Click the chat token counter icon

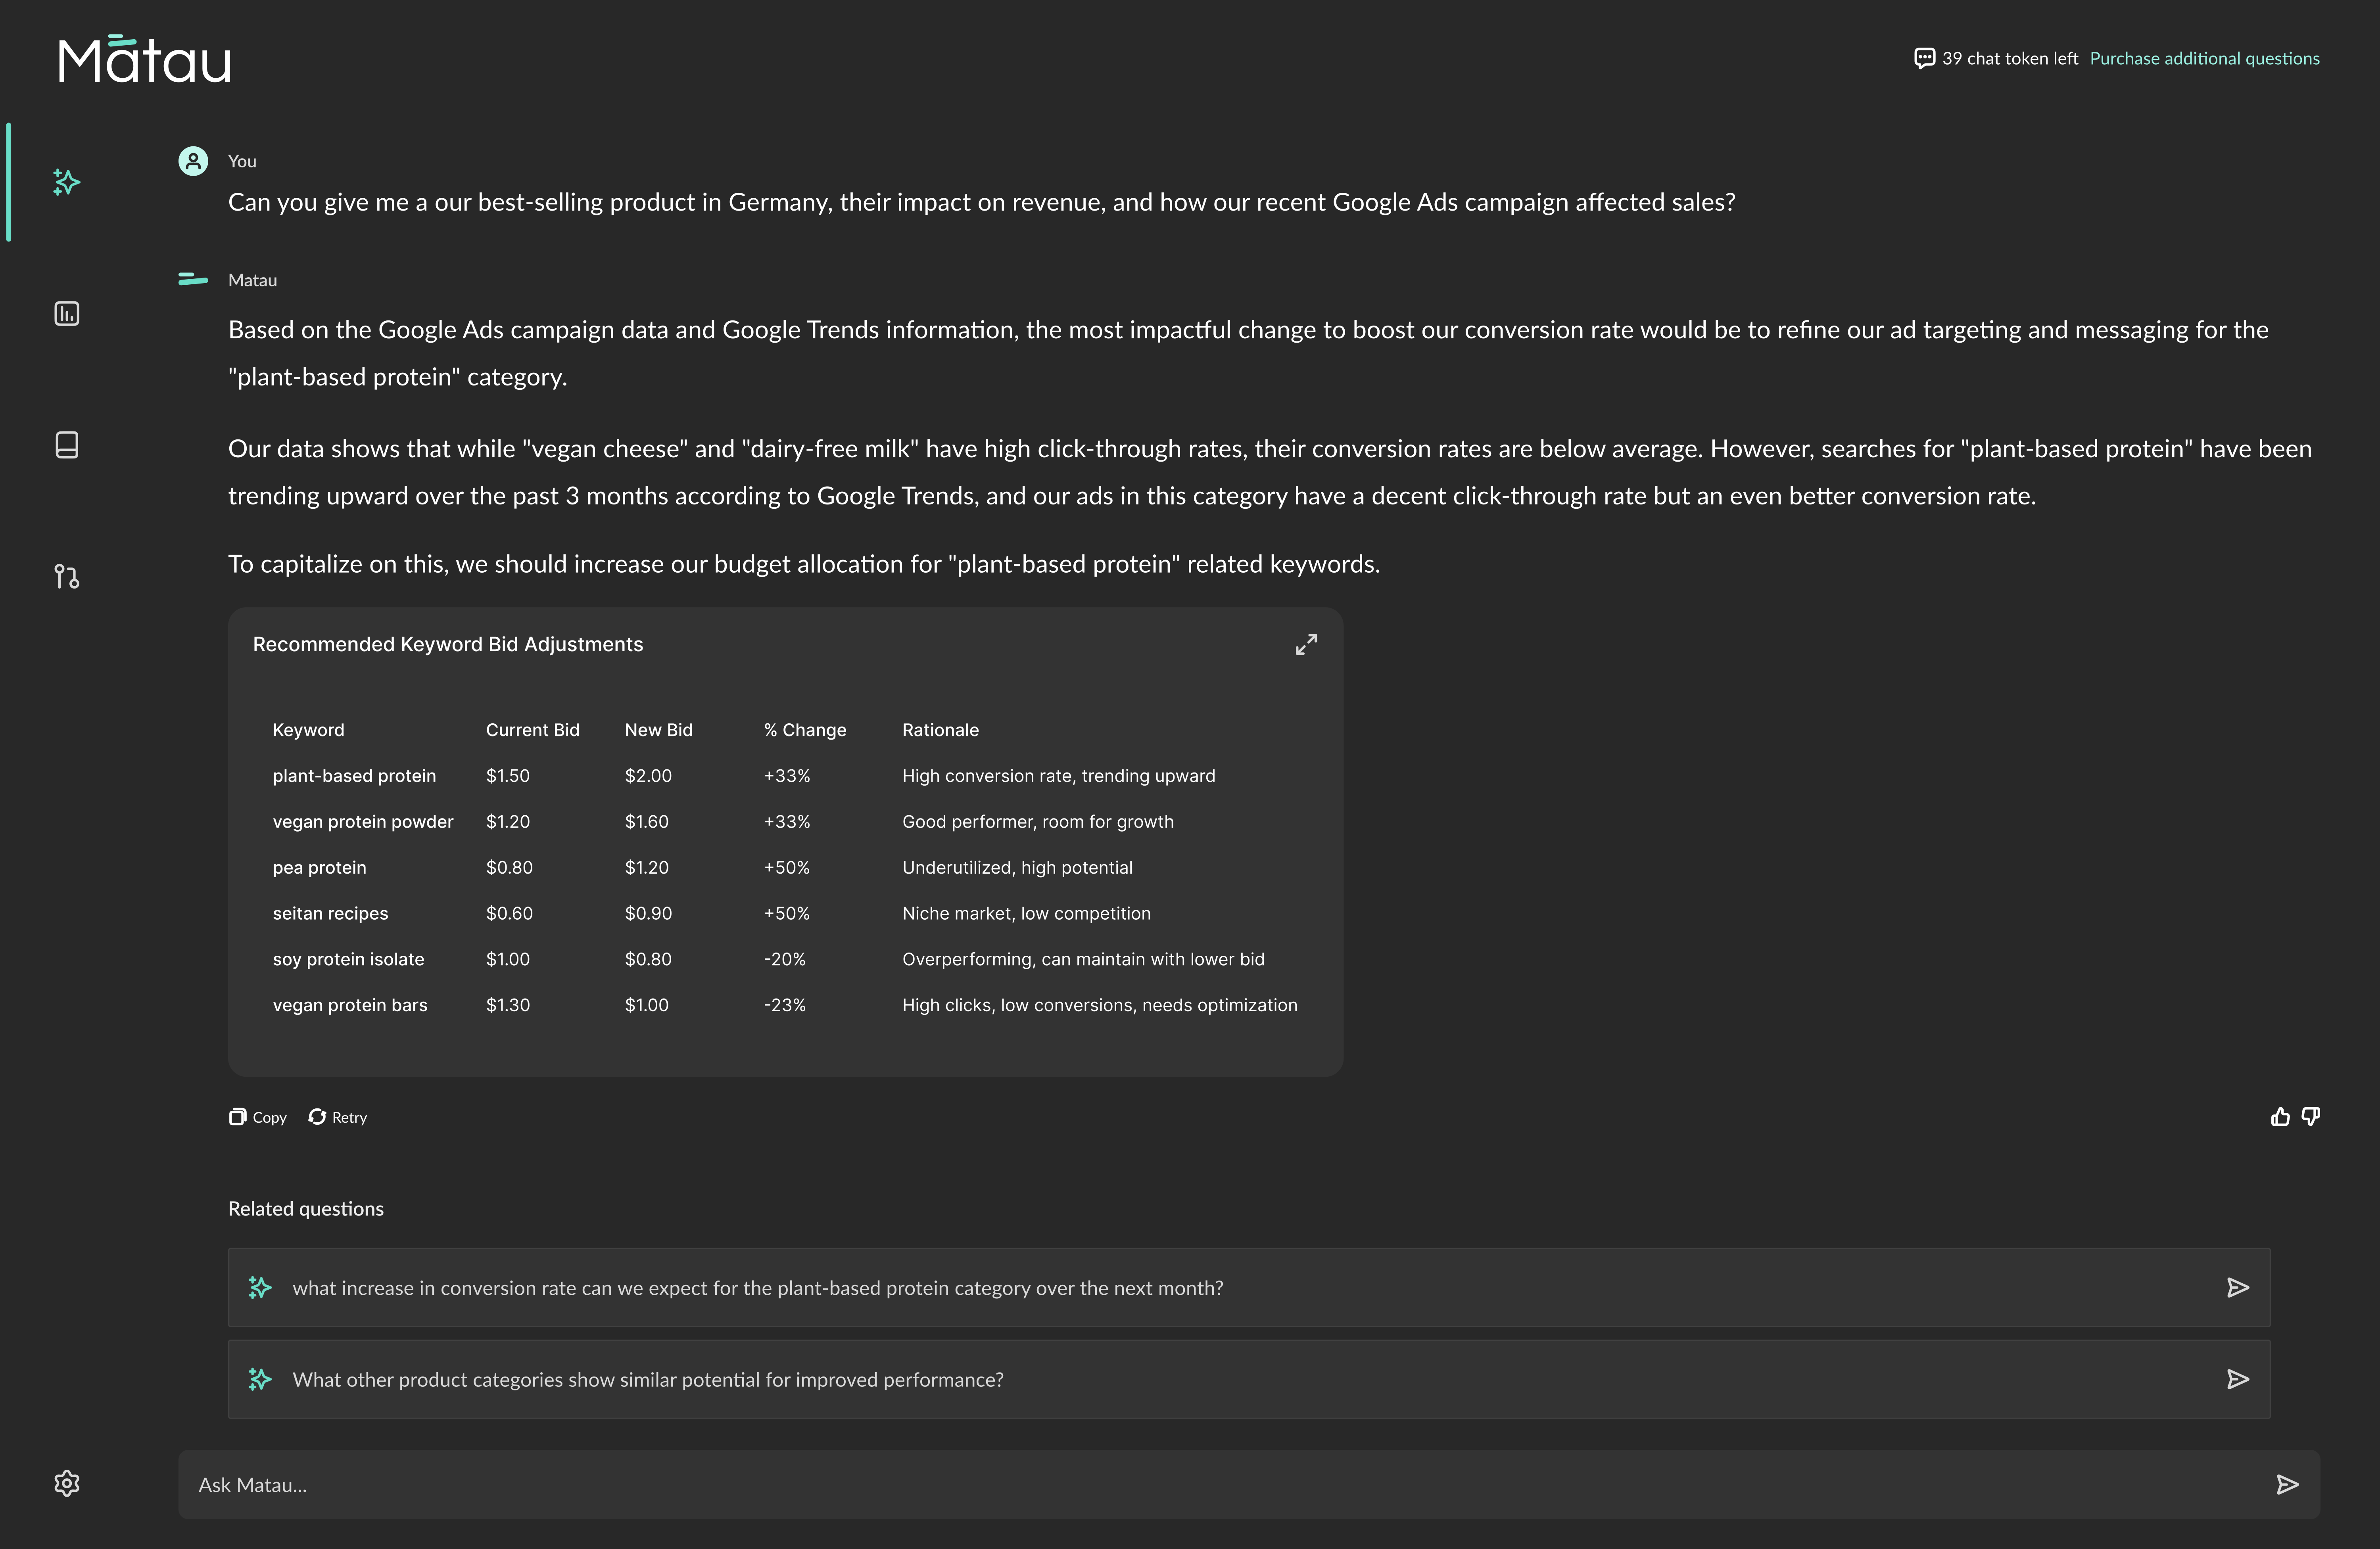click(1924, 58)
